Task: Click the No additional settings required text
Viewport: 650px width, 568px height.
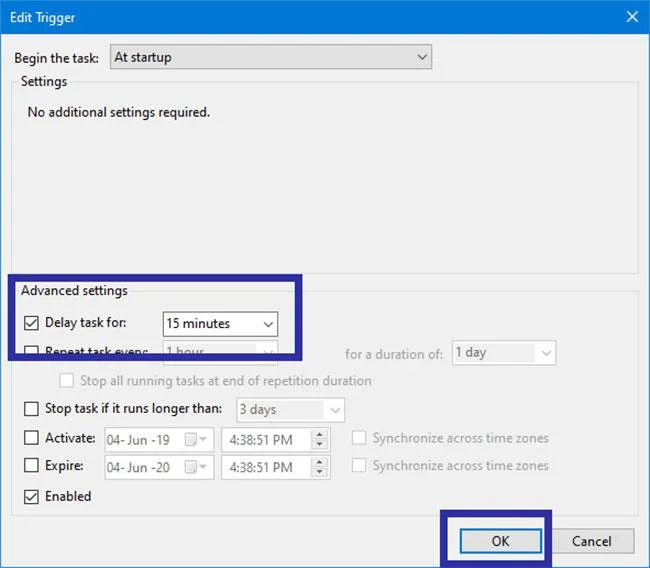Action: pos(119,112)
